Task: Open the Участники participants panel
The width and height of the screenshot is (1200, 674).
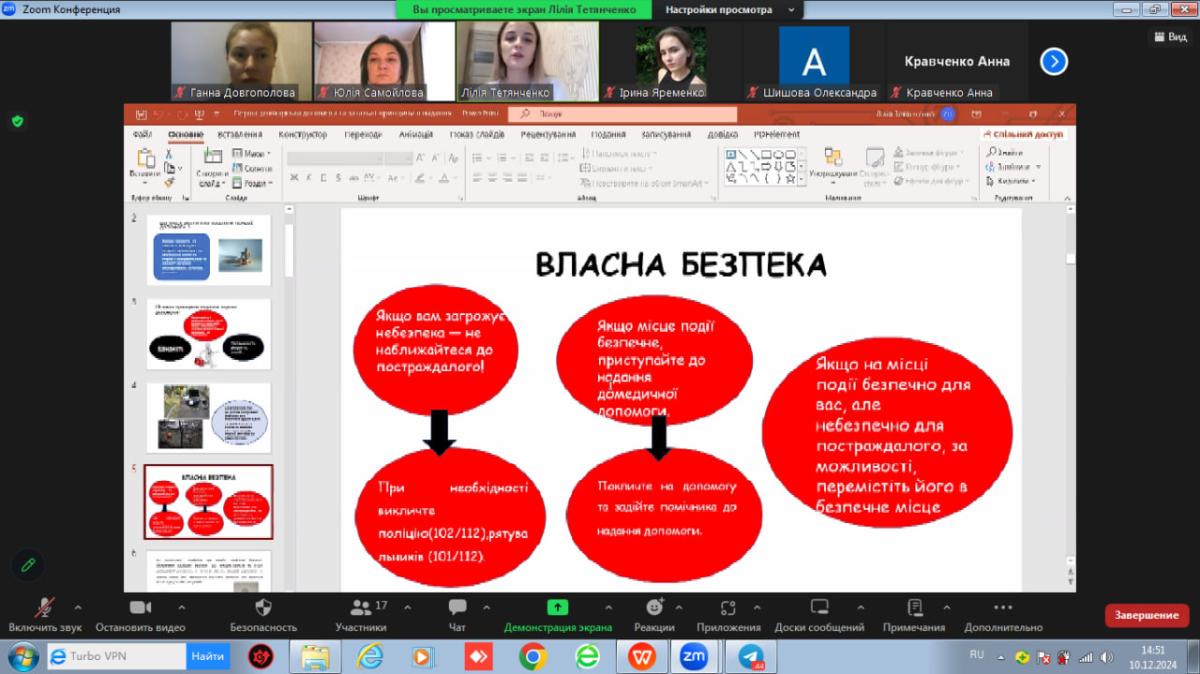Action: (360, 608)
